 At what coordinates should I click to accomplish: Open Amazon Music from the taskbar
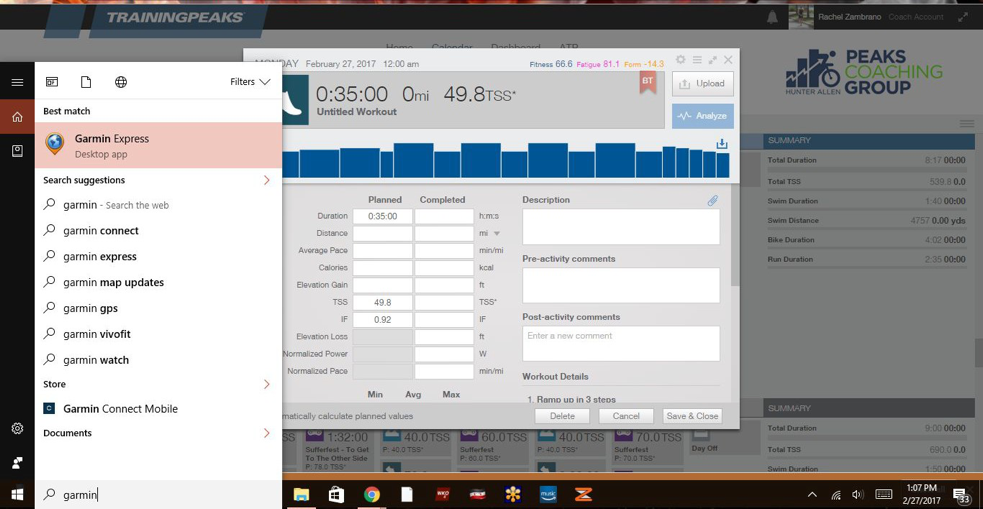click(x=548, y=495)
